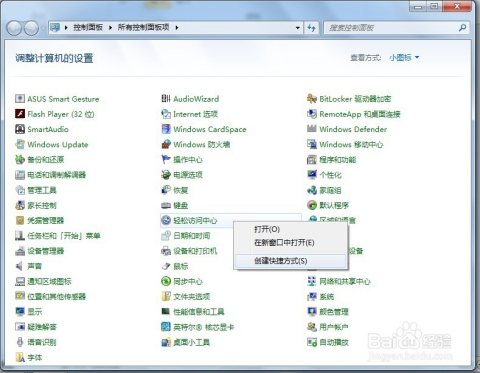Open the 电话和调制解调器 link

click(x=57, y=175)
